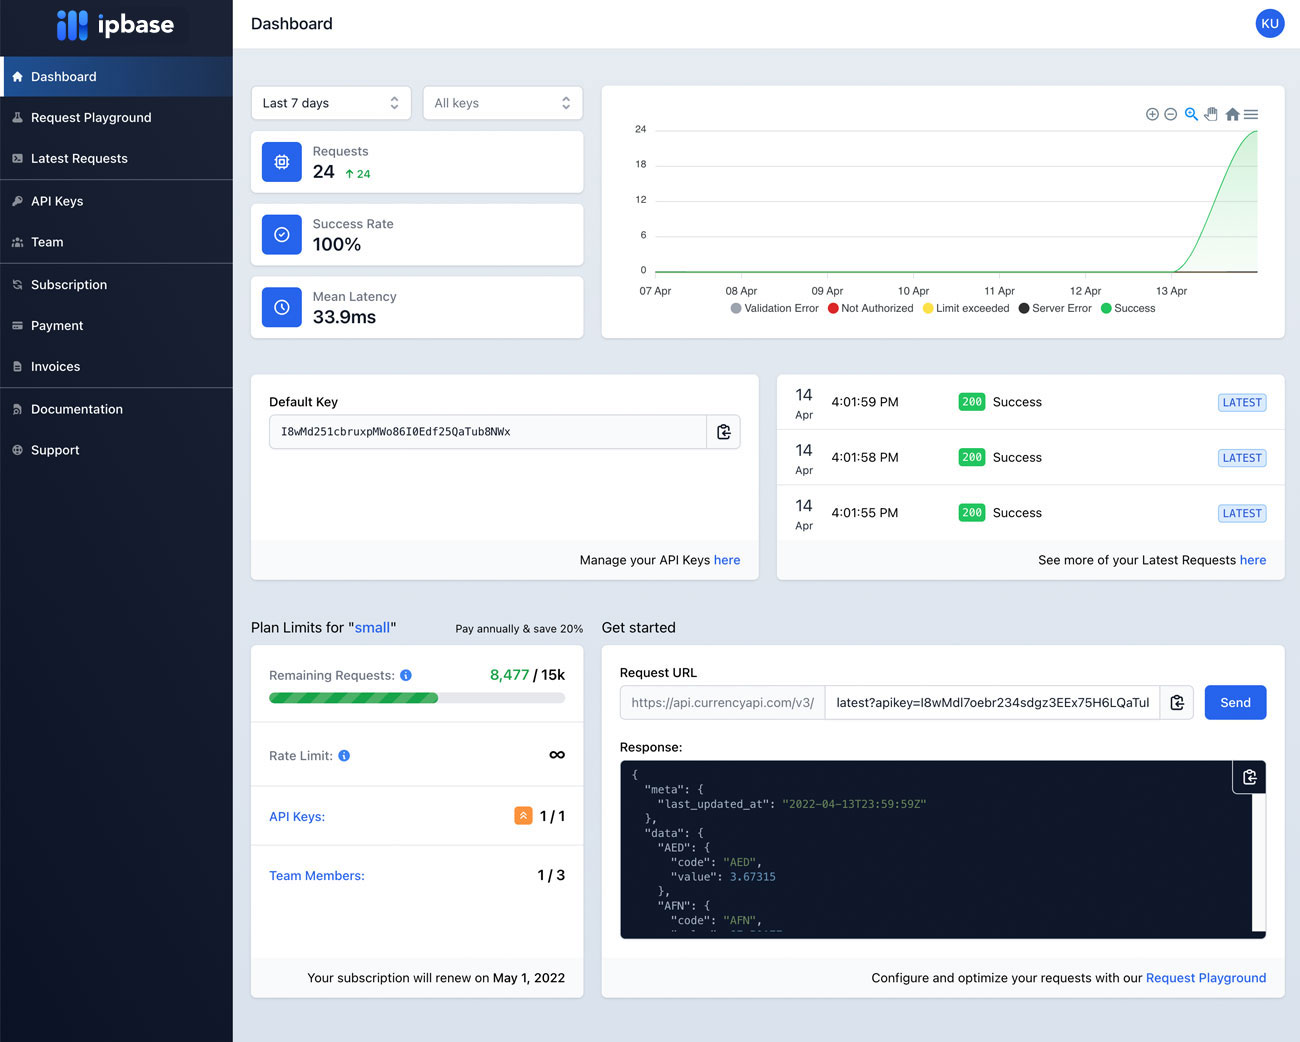The height and width of the screenshot is (1042, 1300).
Task: Copy the JSON response code block
Action: (1249, 777)
